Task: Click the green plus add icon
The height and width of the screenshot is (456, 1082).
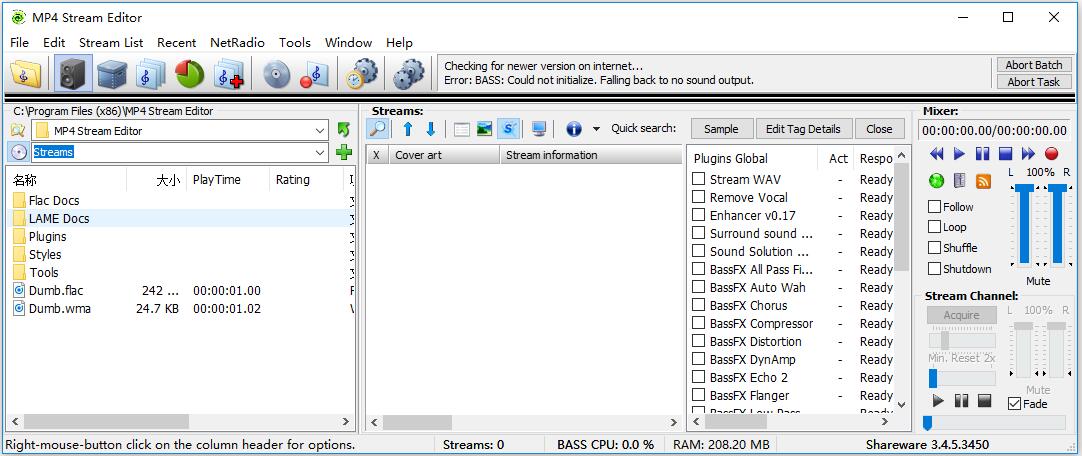Action: point(344,152)
